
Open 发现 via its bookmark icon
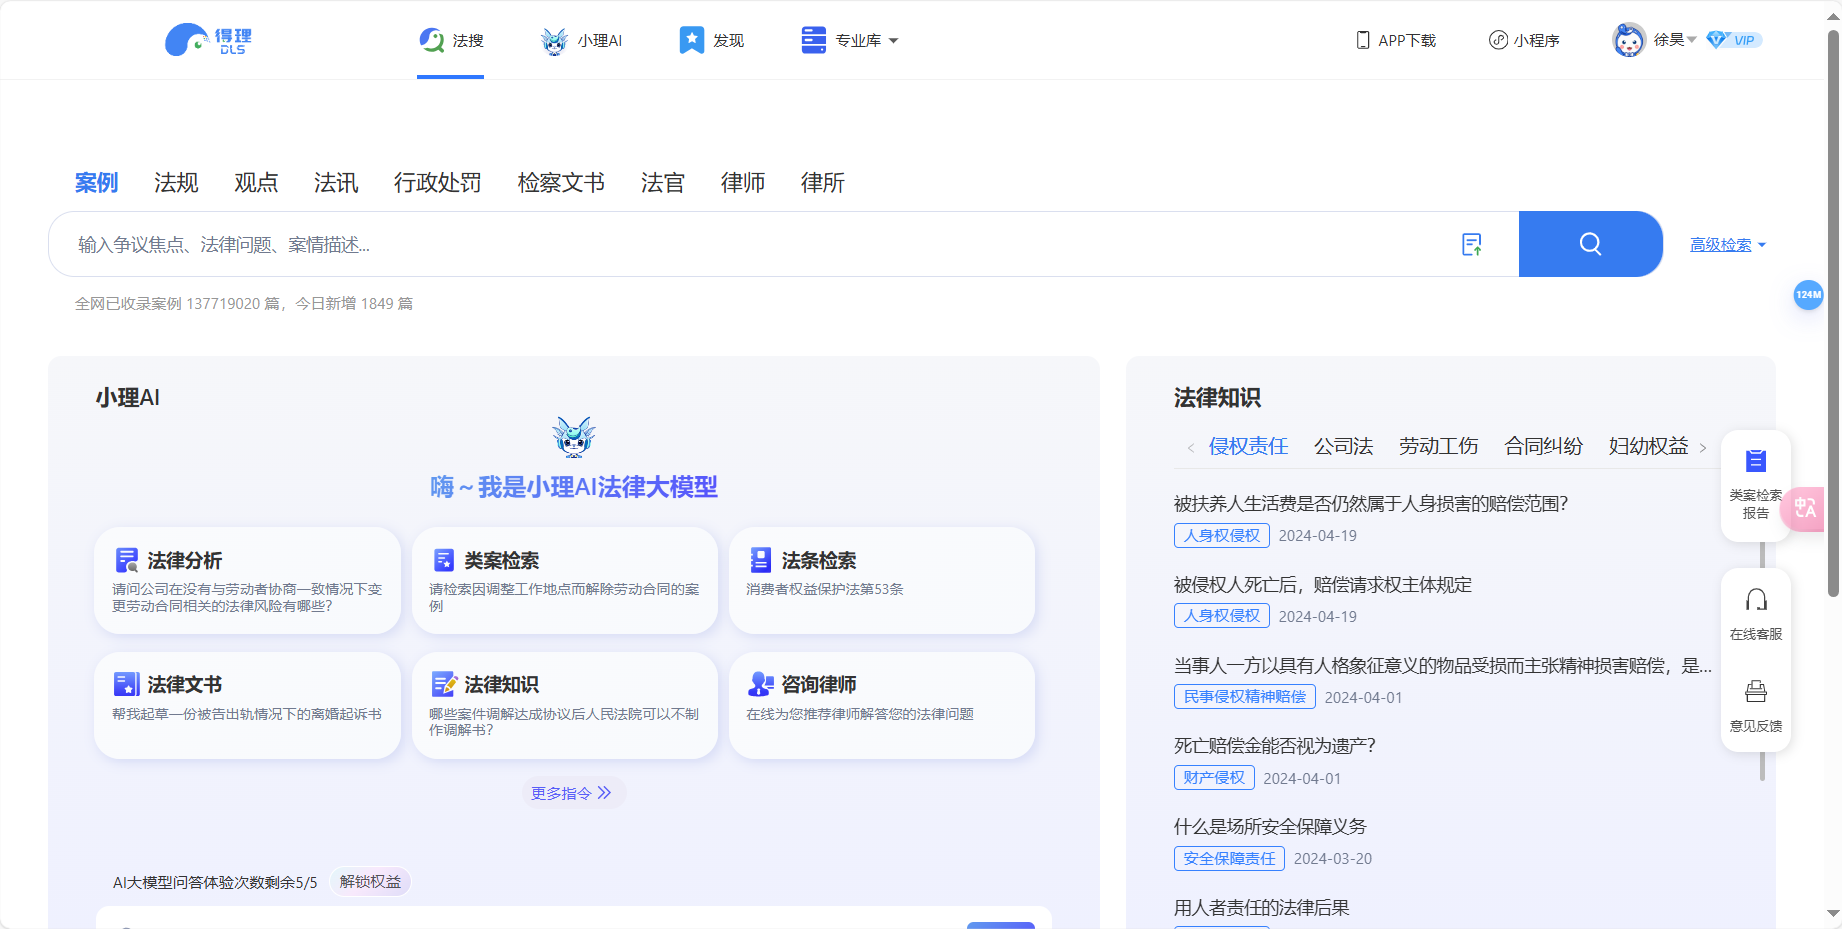click(690, 40)
